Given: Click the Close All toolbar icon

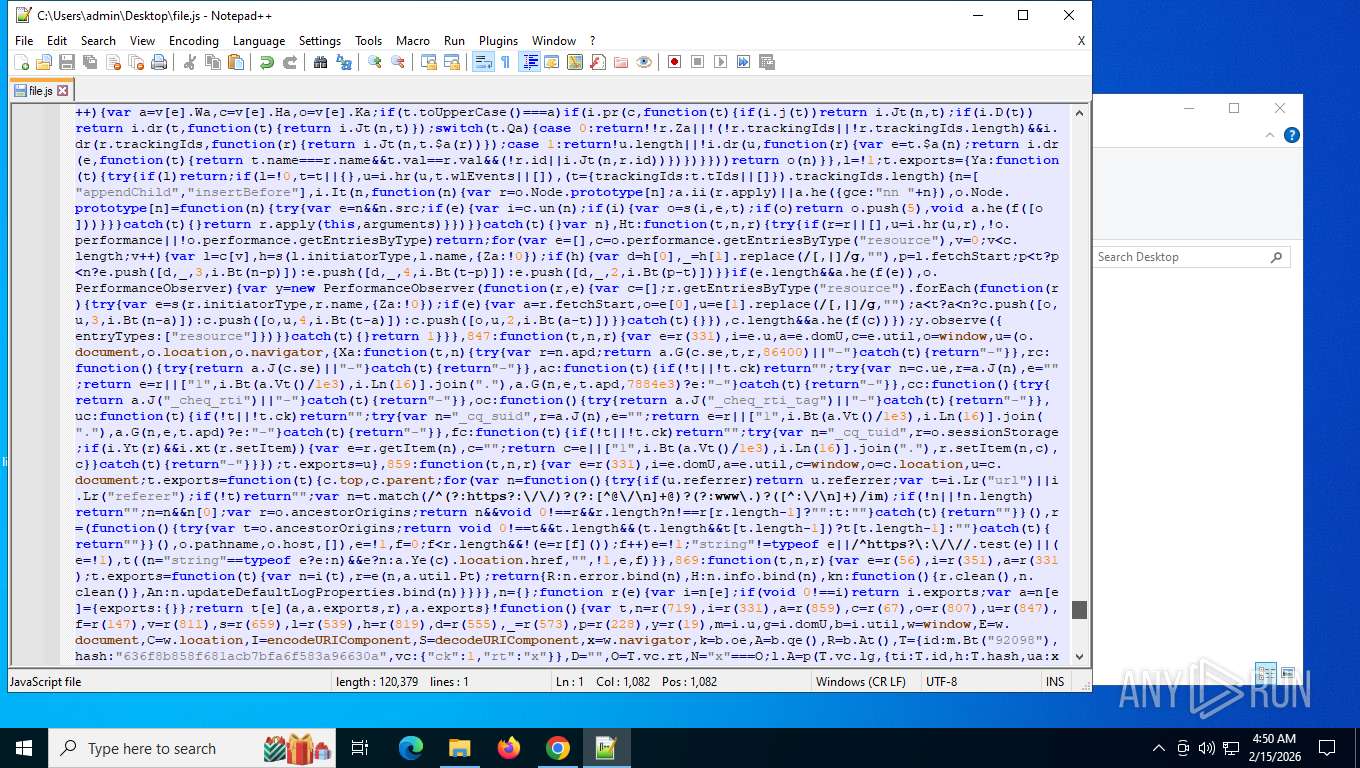Looking at the screenshot, I should (136, 62).
